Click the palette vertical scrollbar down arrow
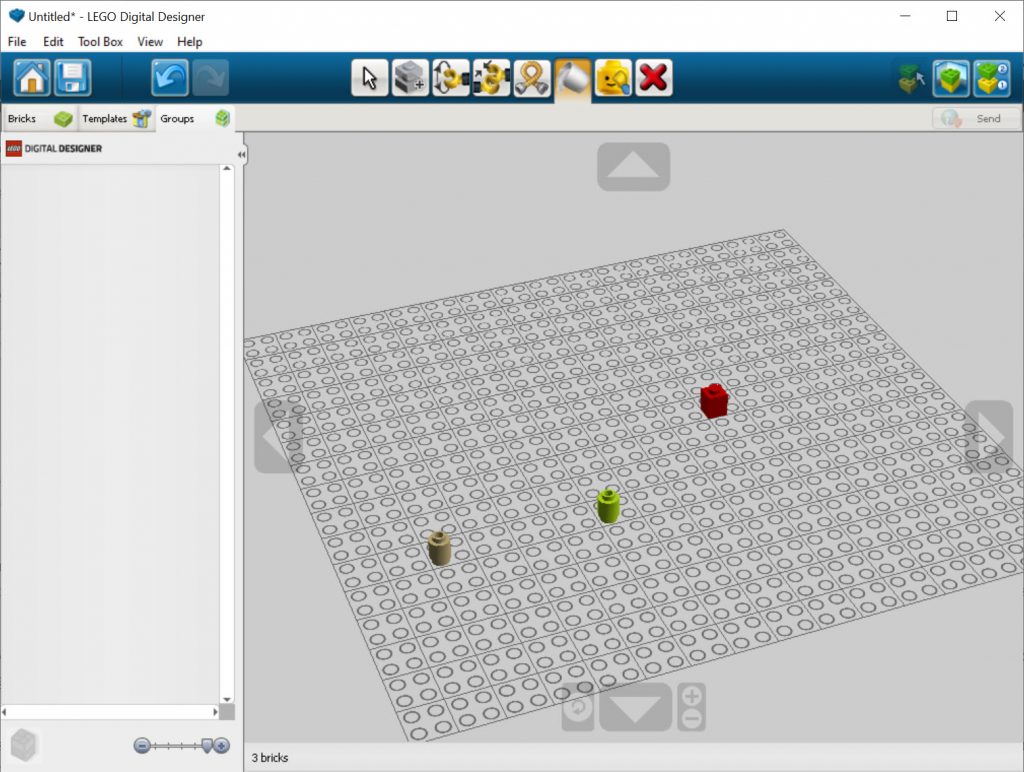1024x772 pixels. click(227, 700)
